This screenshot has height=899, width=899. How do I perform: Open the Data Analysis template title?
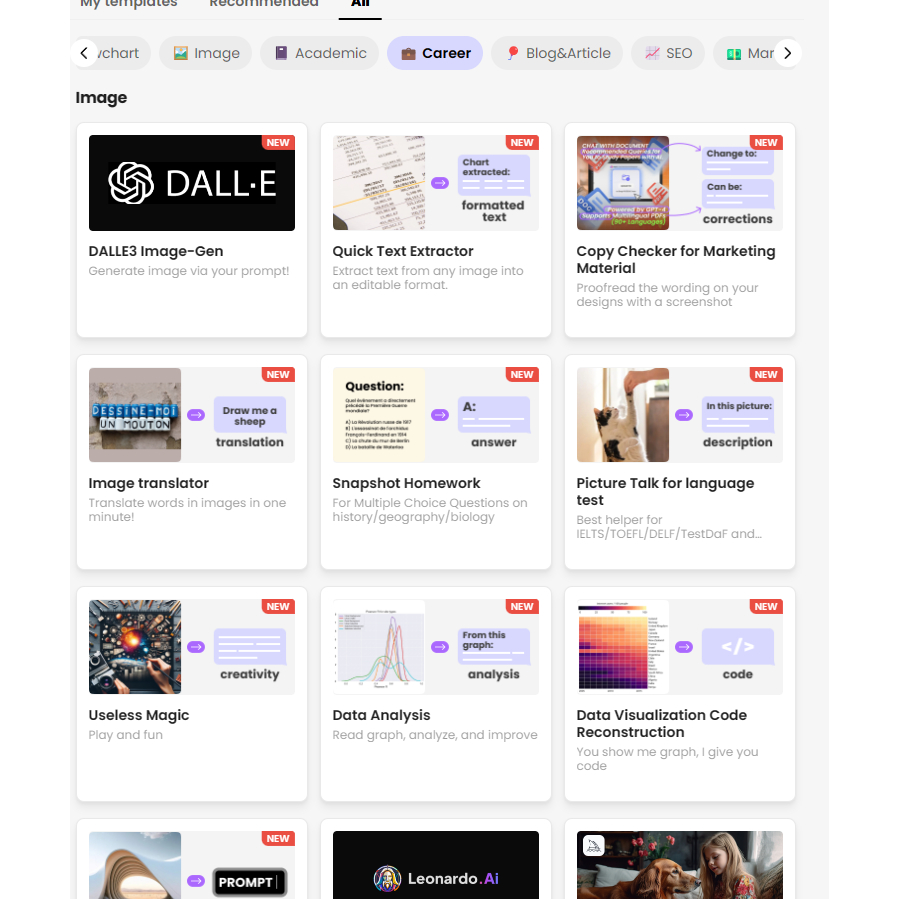tap(381, 715)
